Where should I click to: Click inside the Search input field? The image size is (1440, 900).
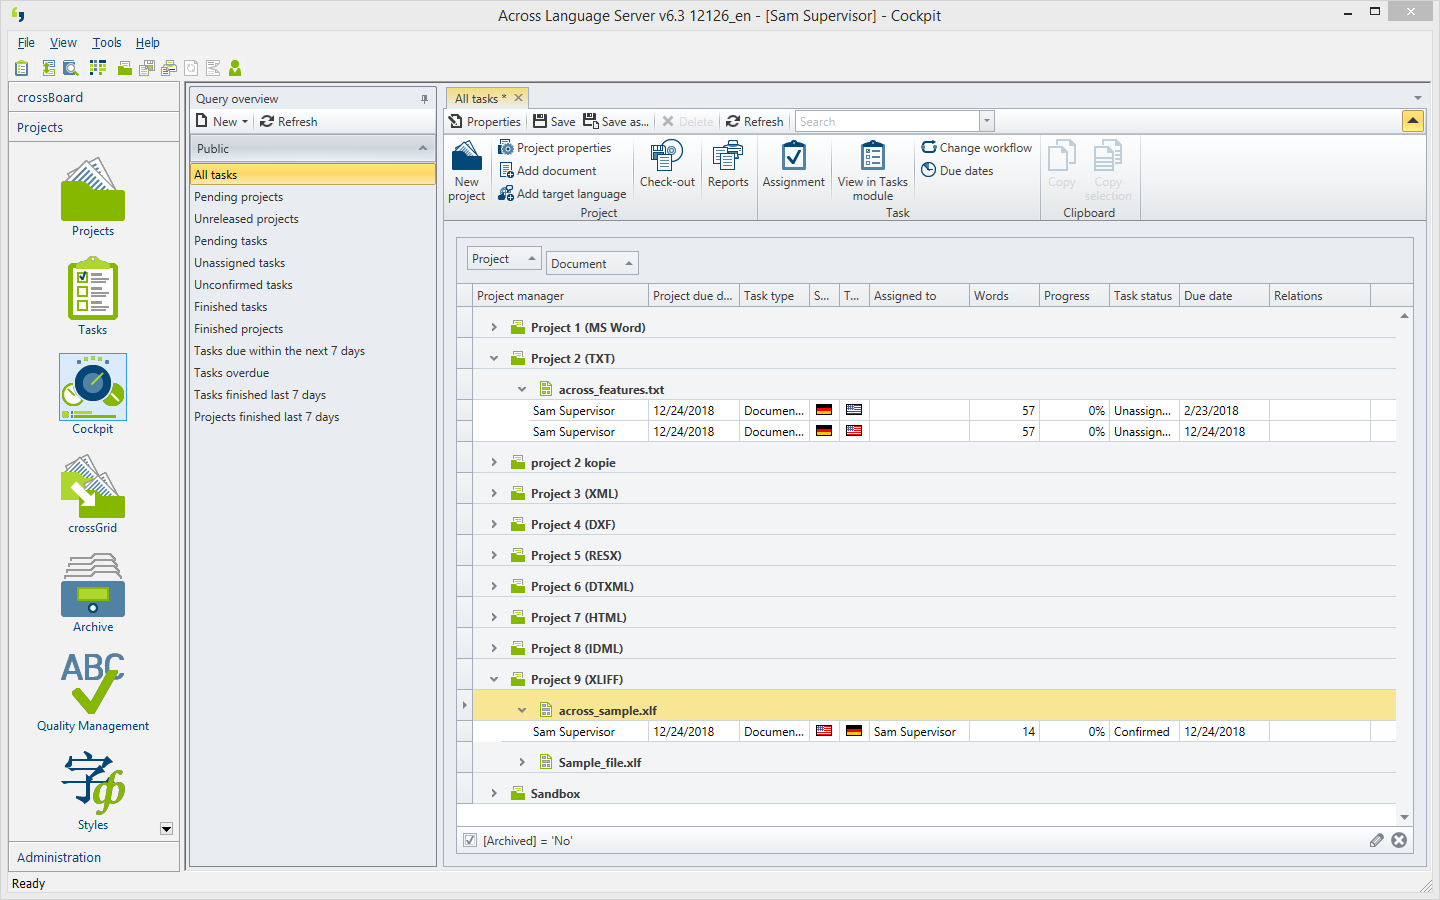pyautogui.click(x=886, y=122)
